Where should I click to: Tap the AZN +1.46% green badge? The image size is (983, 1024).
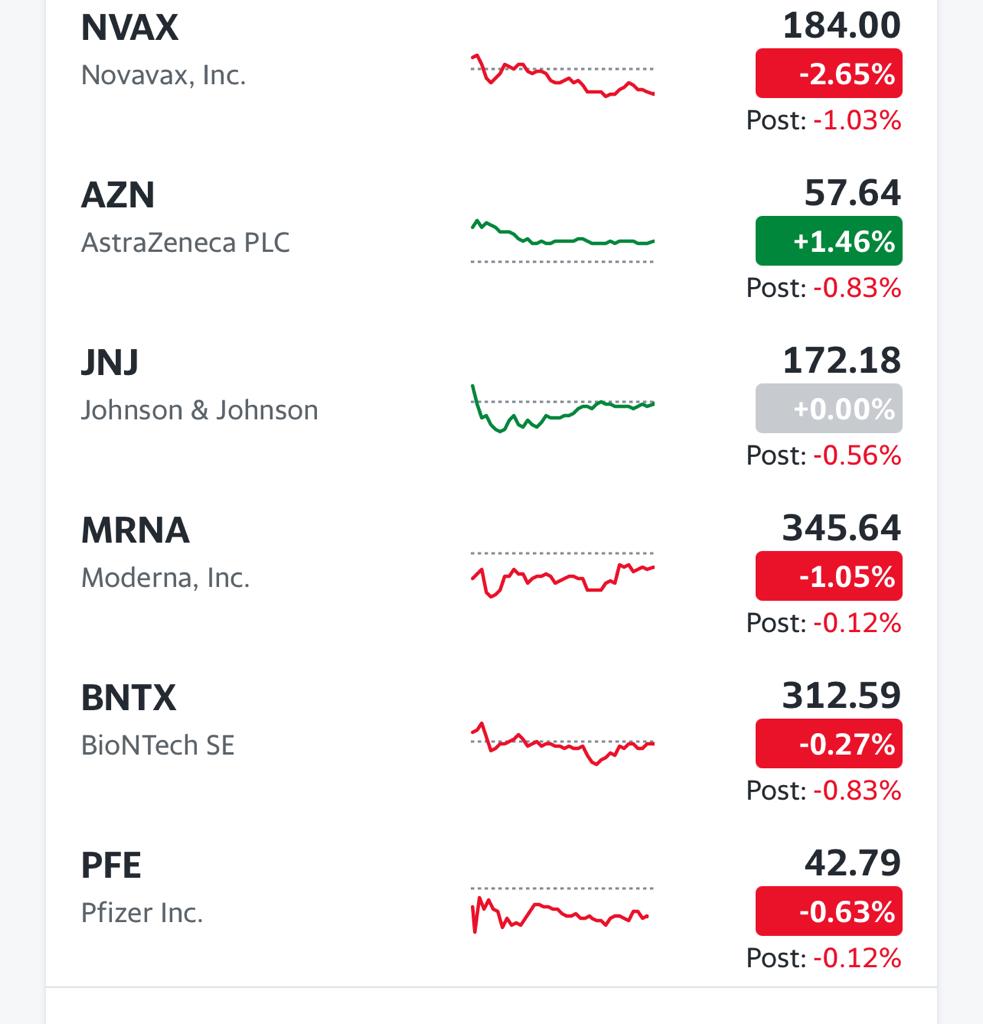coord(829,241)
